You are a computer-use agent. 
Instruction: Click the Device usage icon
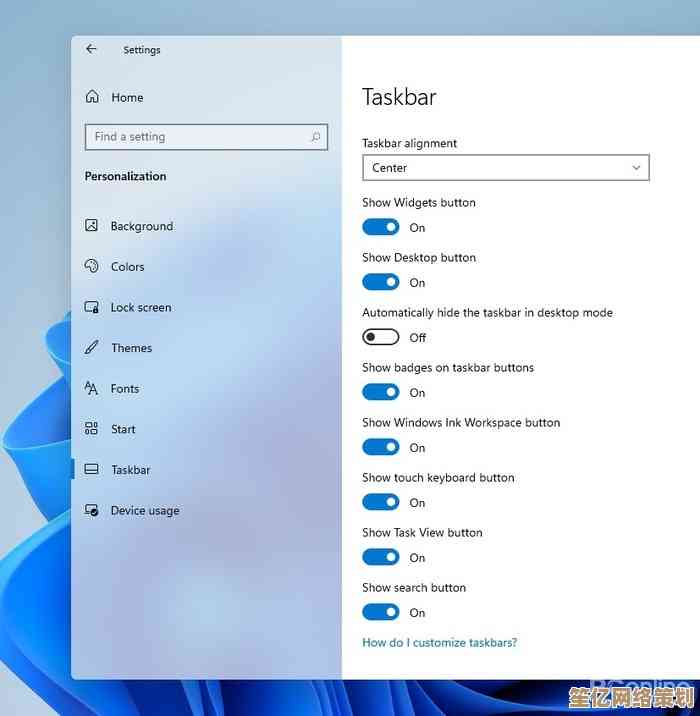pos(91,510)
